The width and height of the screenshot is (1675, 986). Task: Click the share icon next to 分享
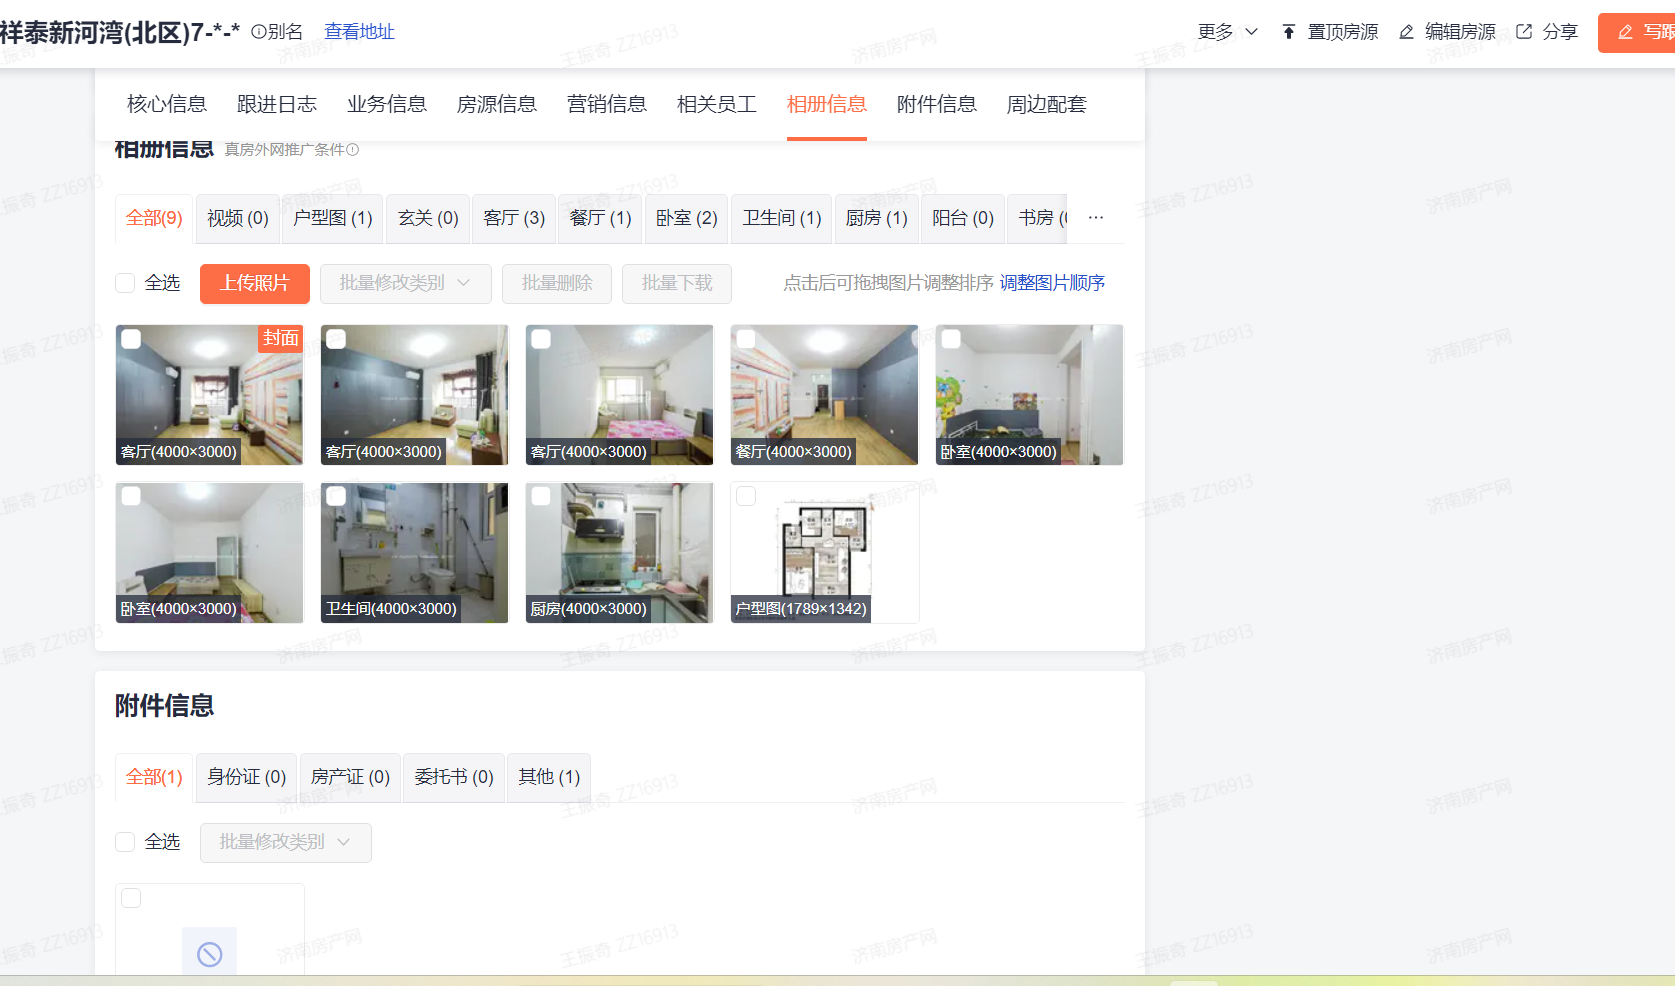1524,32
